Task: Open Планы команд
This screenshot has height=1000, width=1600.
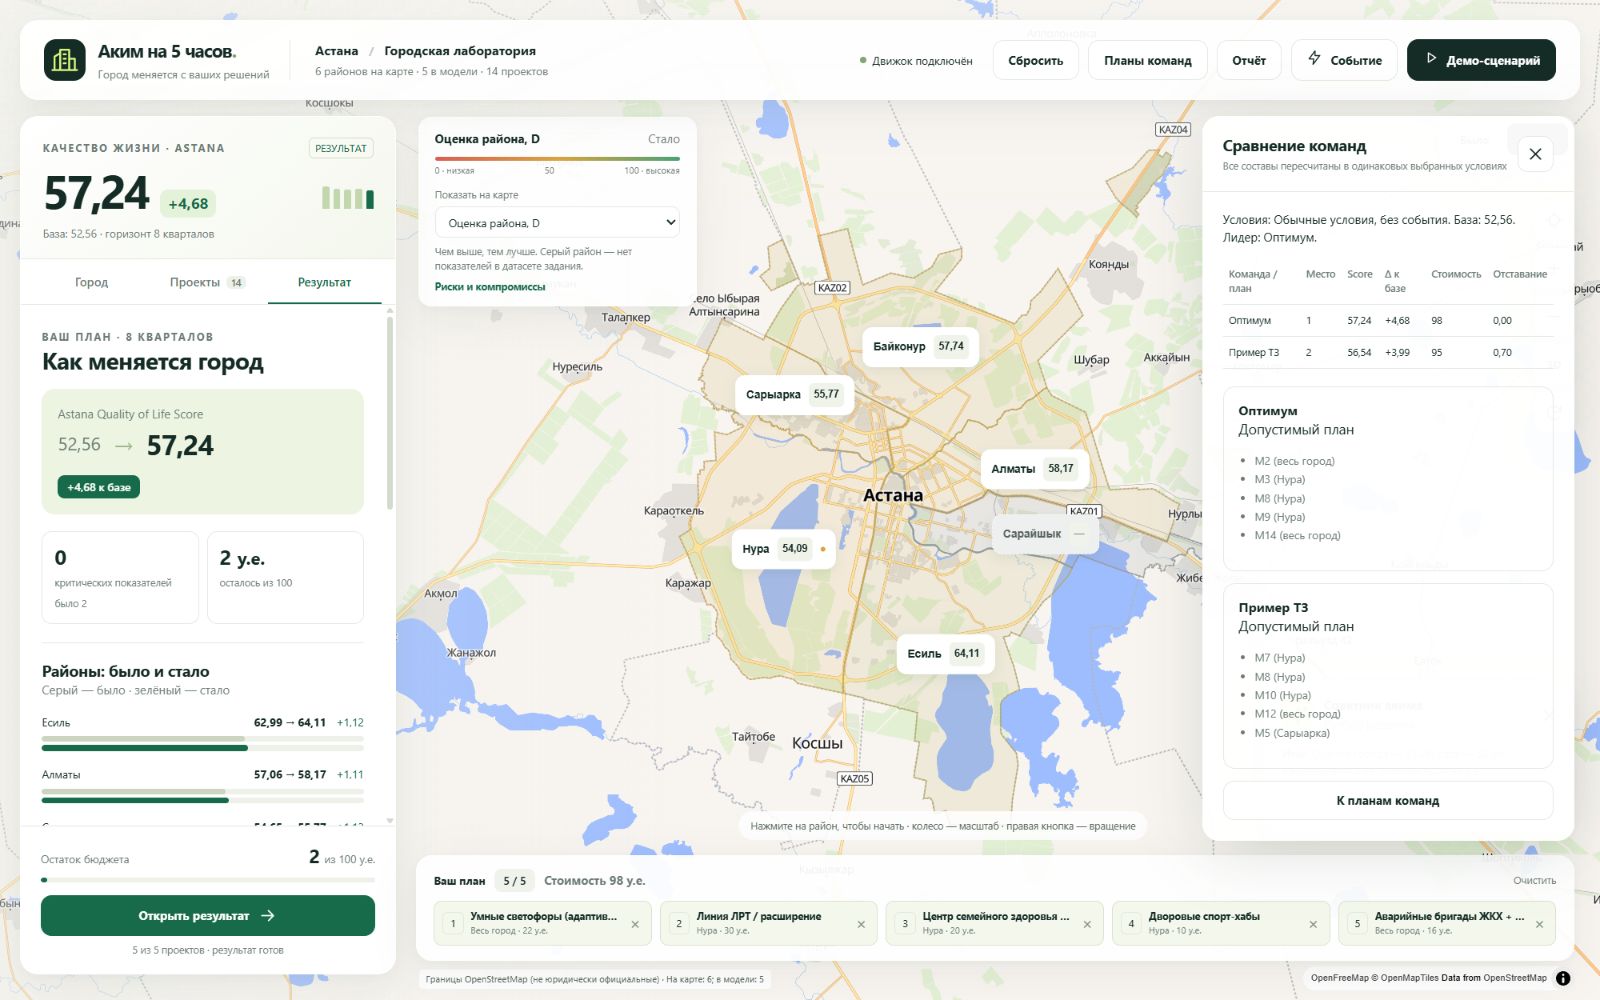Action: (x=1148, y=60)
